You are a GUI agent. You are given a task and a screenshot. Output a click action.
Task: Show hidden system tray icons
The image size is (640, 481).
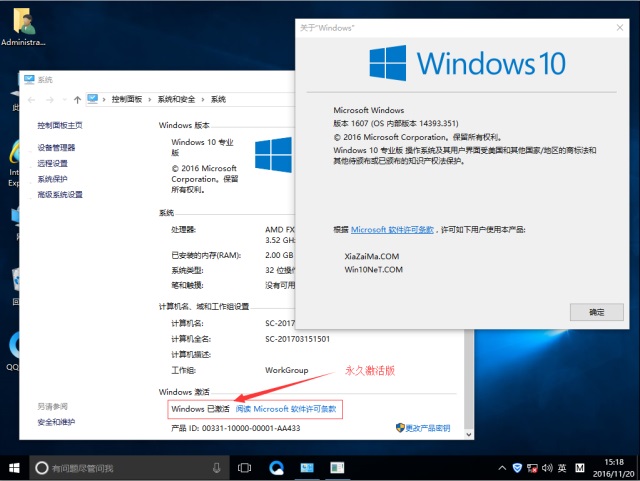click(x=500, y=468)
